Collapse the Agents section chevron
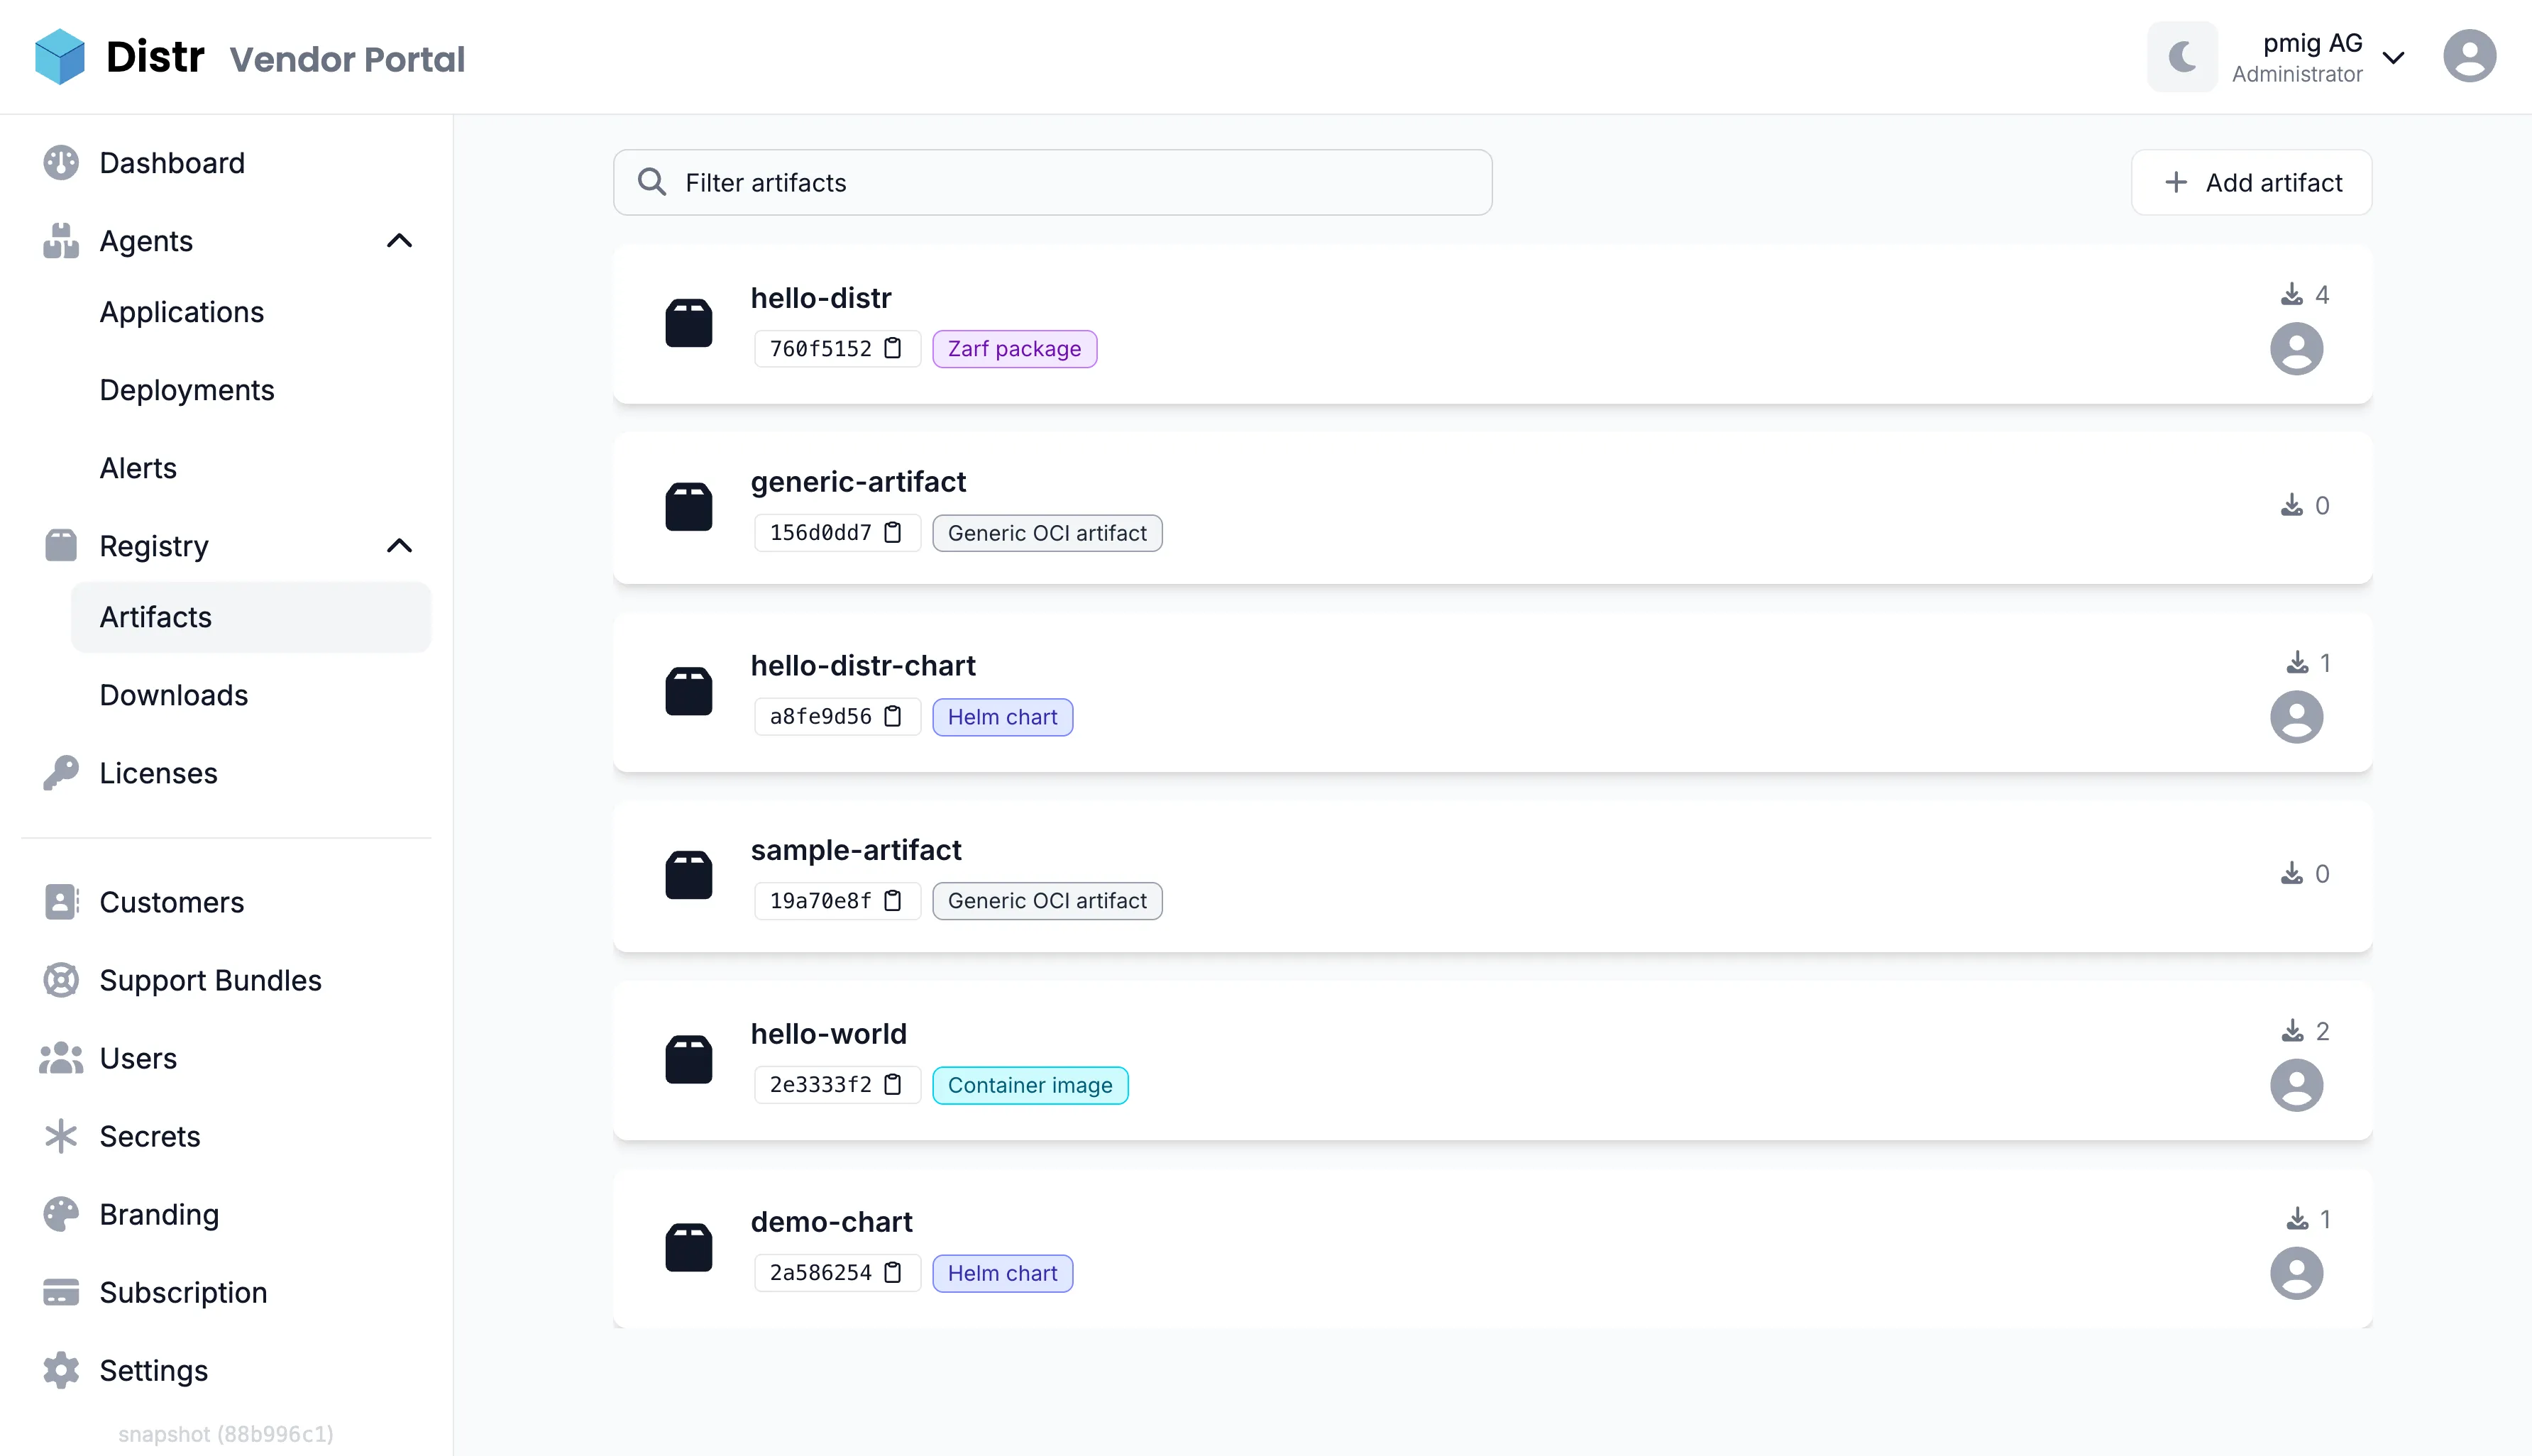2532x1456 pixels. 399,241
